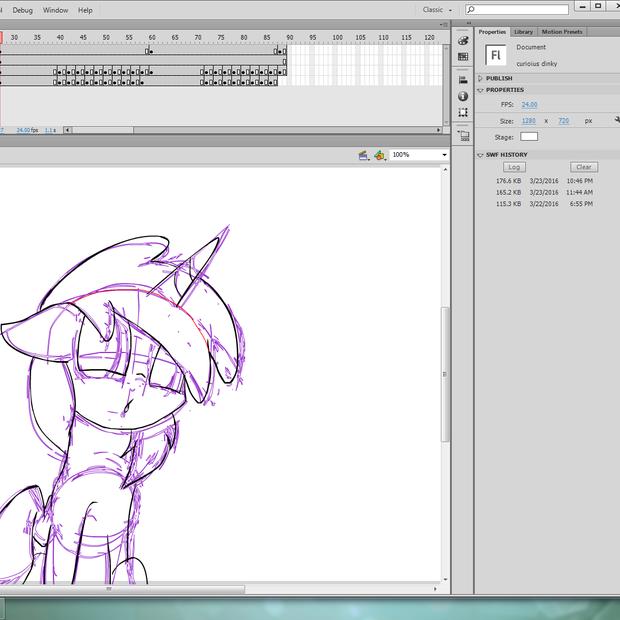Click frame 60 on the timeline ruler

point(152,38)
